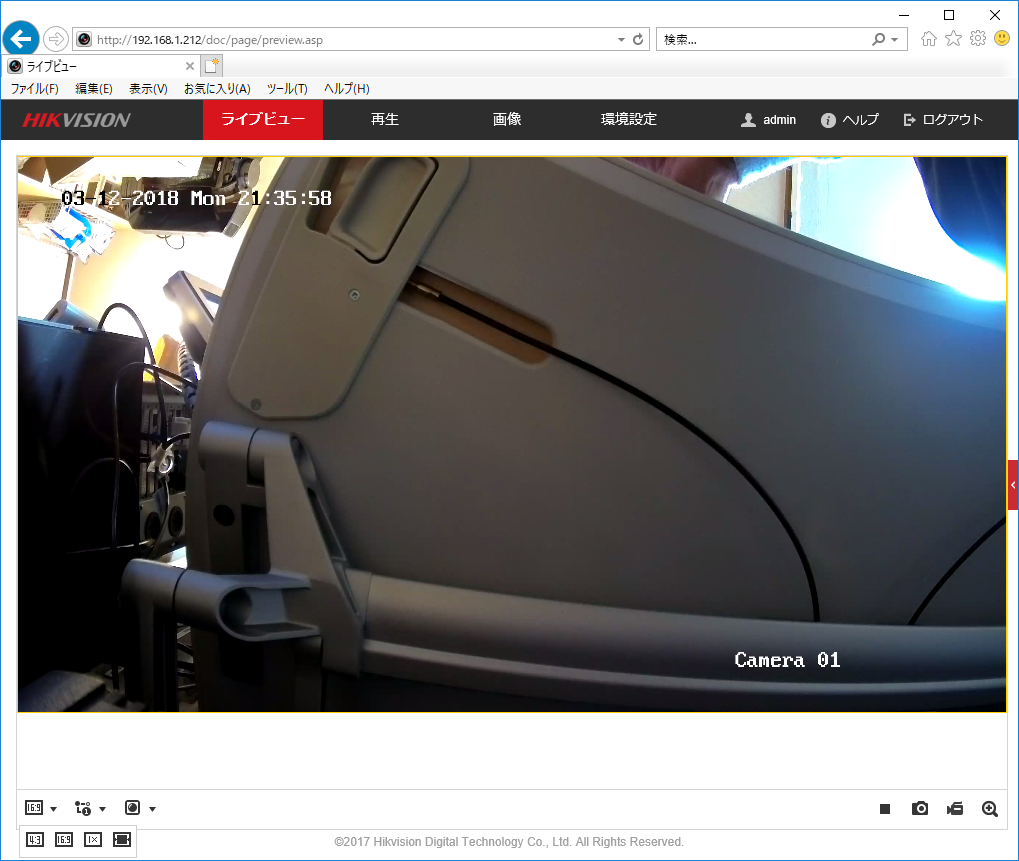Viewport: 1019px width, 861px height.
Task: Open the ヘルプ(H) browser menu
Action: [346, 89]
